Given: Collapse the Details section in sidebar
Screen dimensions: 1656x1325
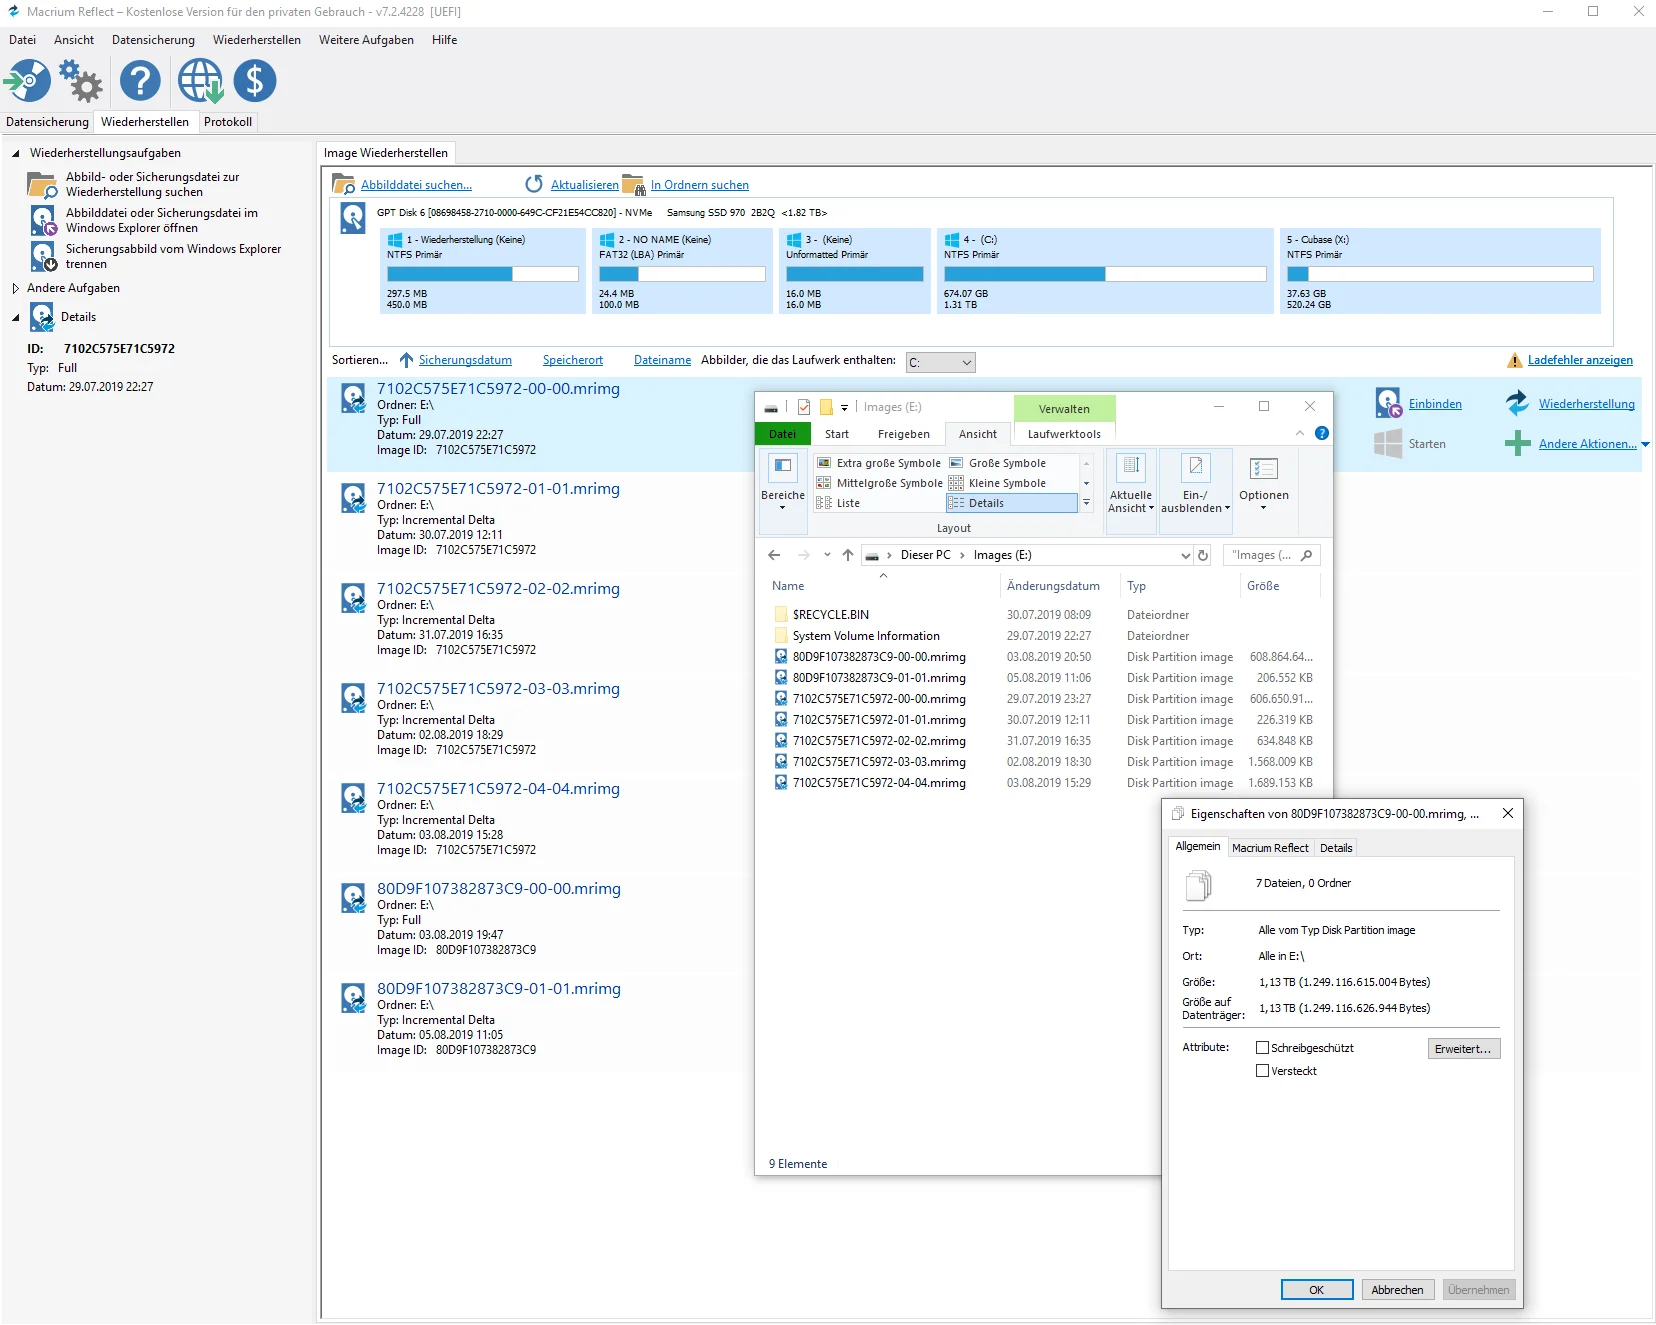Looking at the screenshot, I should pyautogui.click(x=16, y=317).
